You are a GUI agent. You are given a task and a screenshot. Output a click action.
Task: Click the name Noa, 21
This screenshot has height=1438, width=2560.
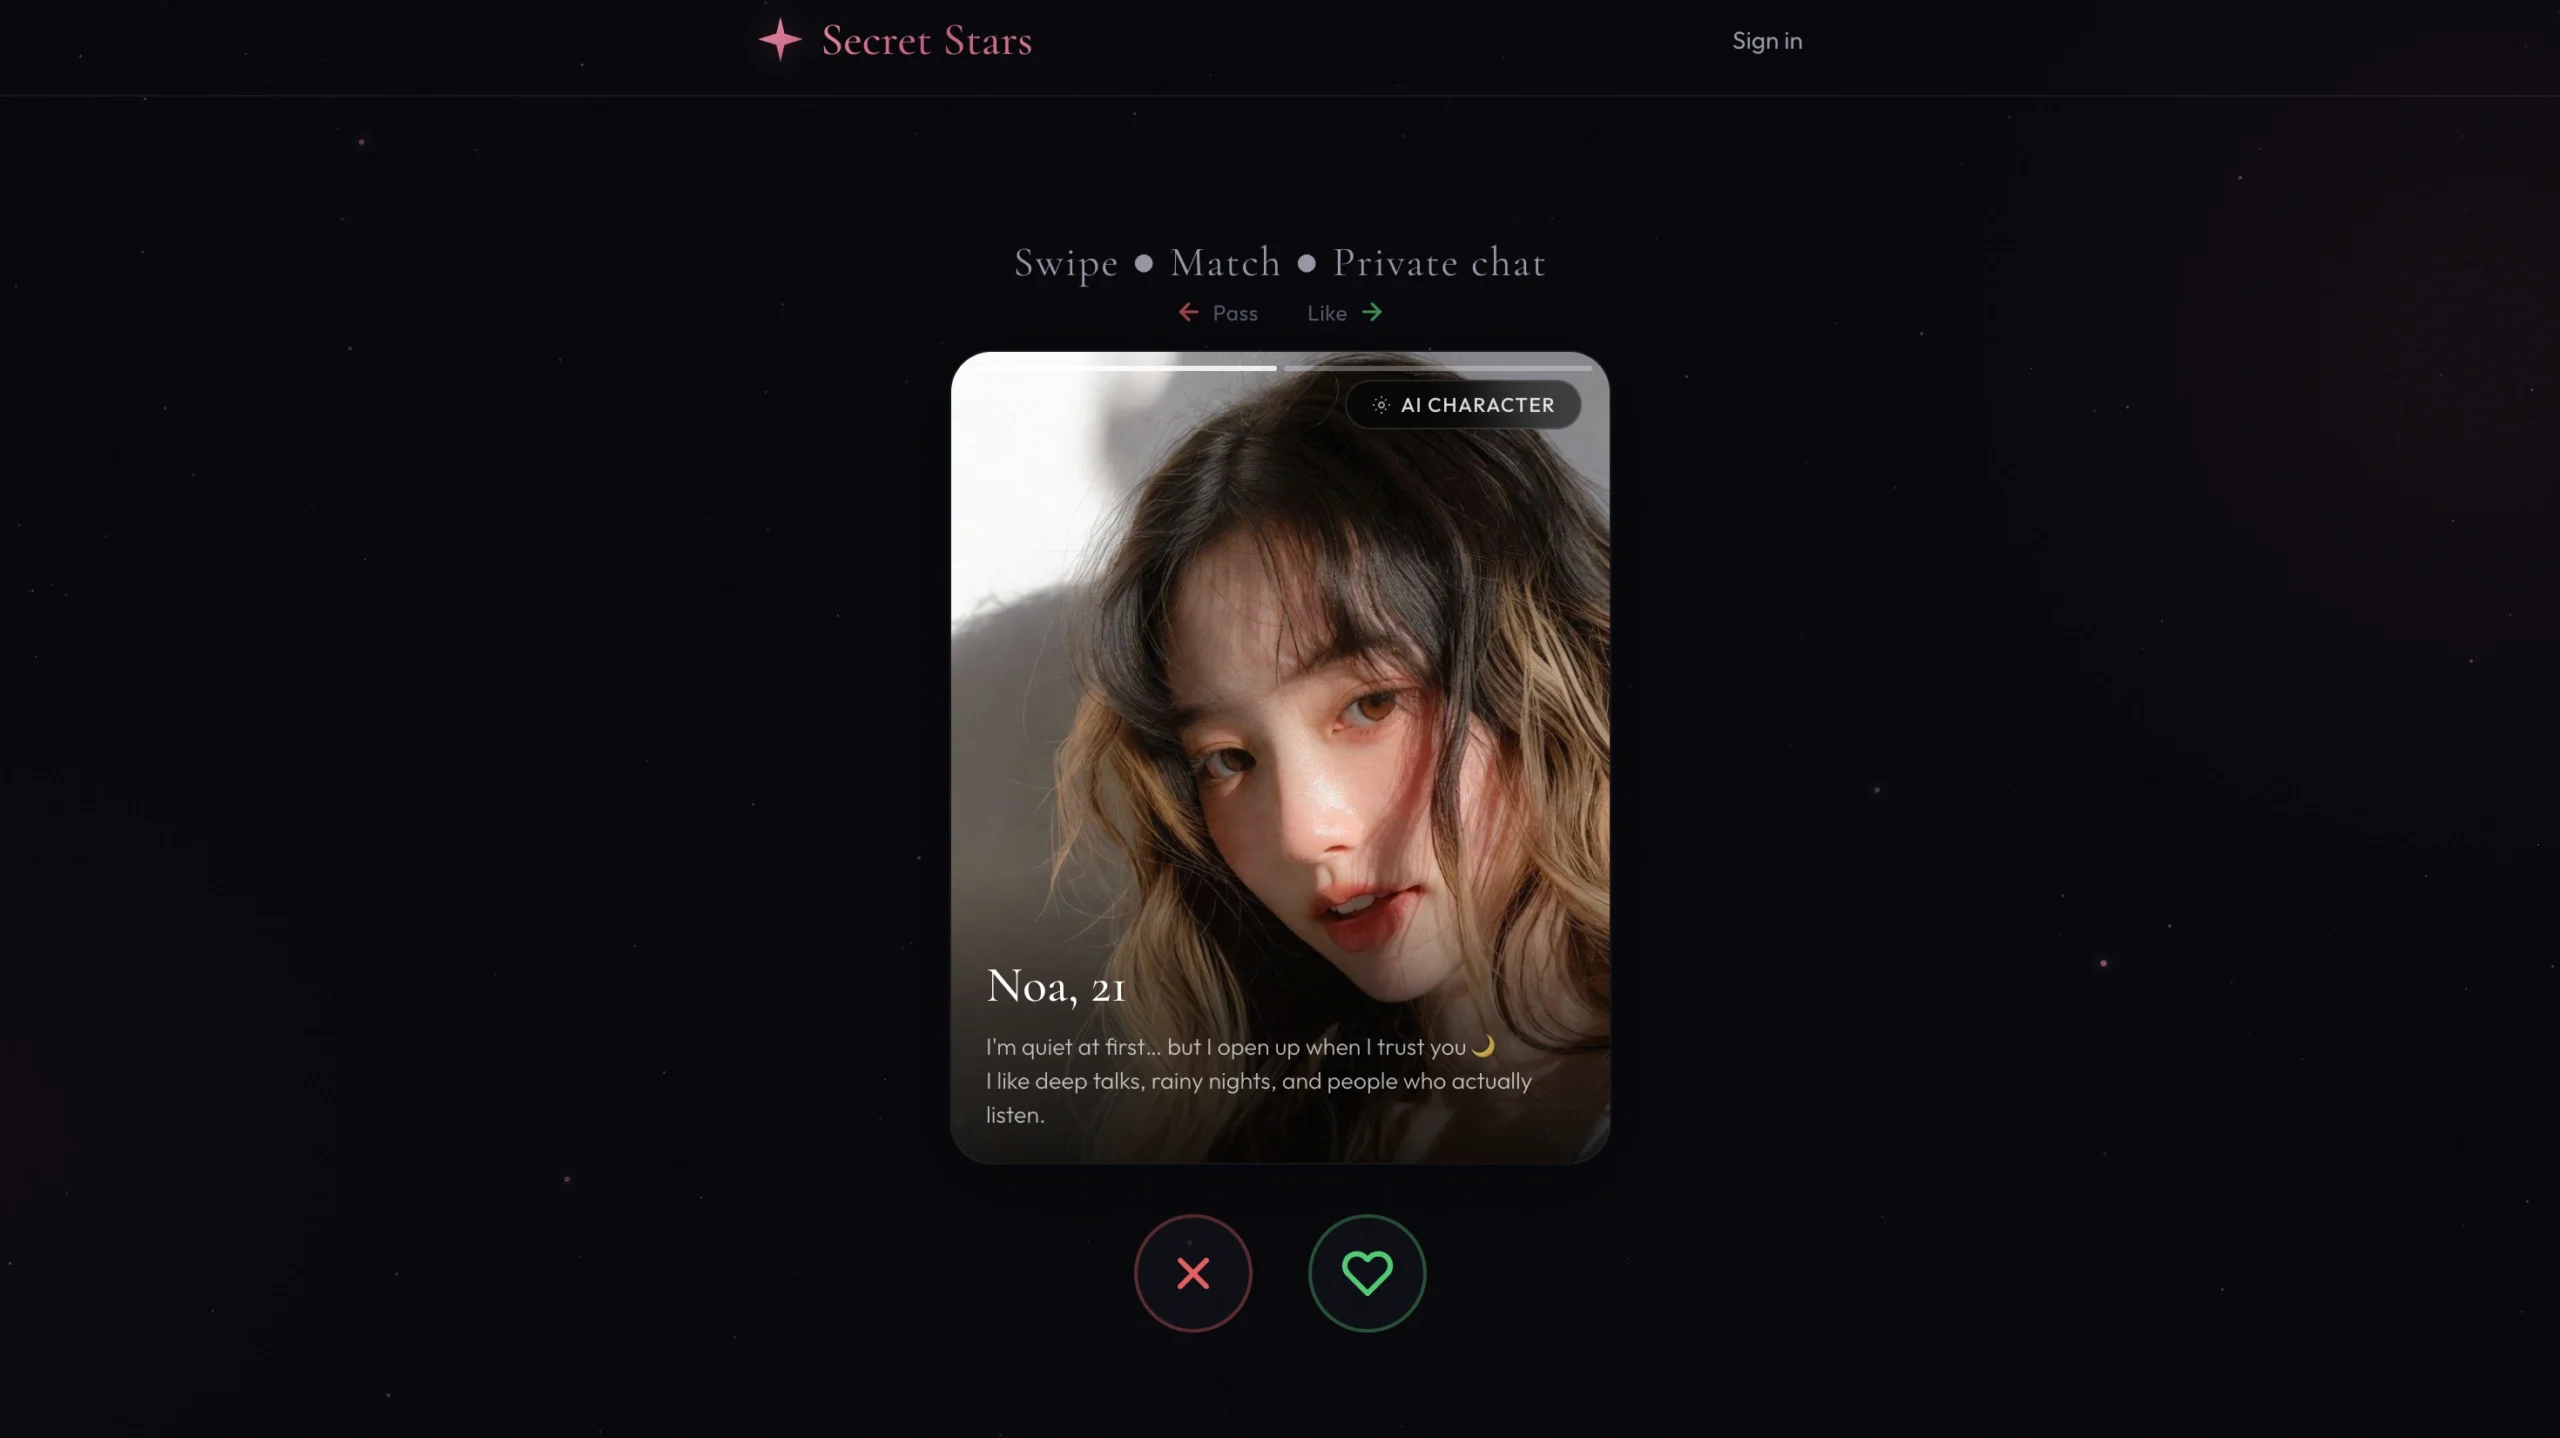pos(1056,986)
